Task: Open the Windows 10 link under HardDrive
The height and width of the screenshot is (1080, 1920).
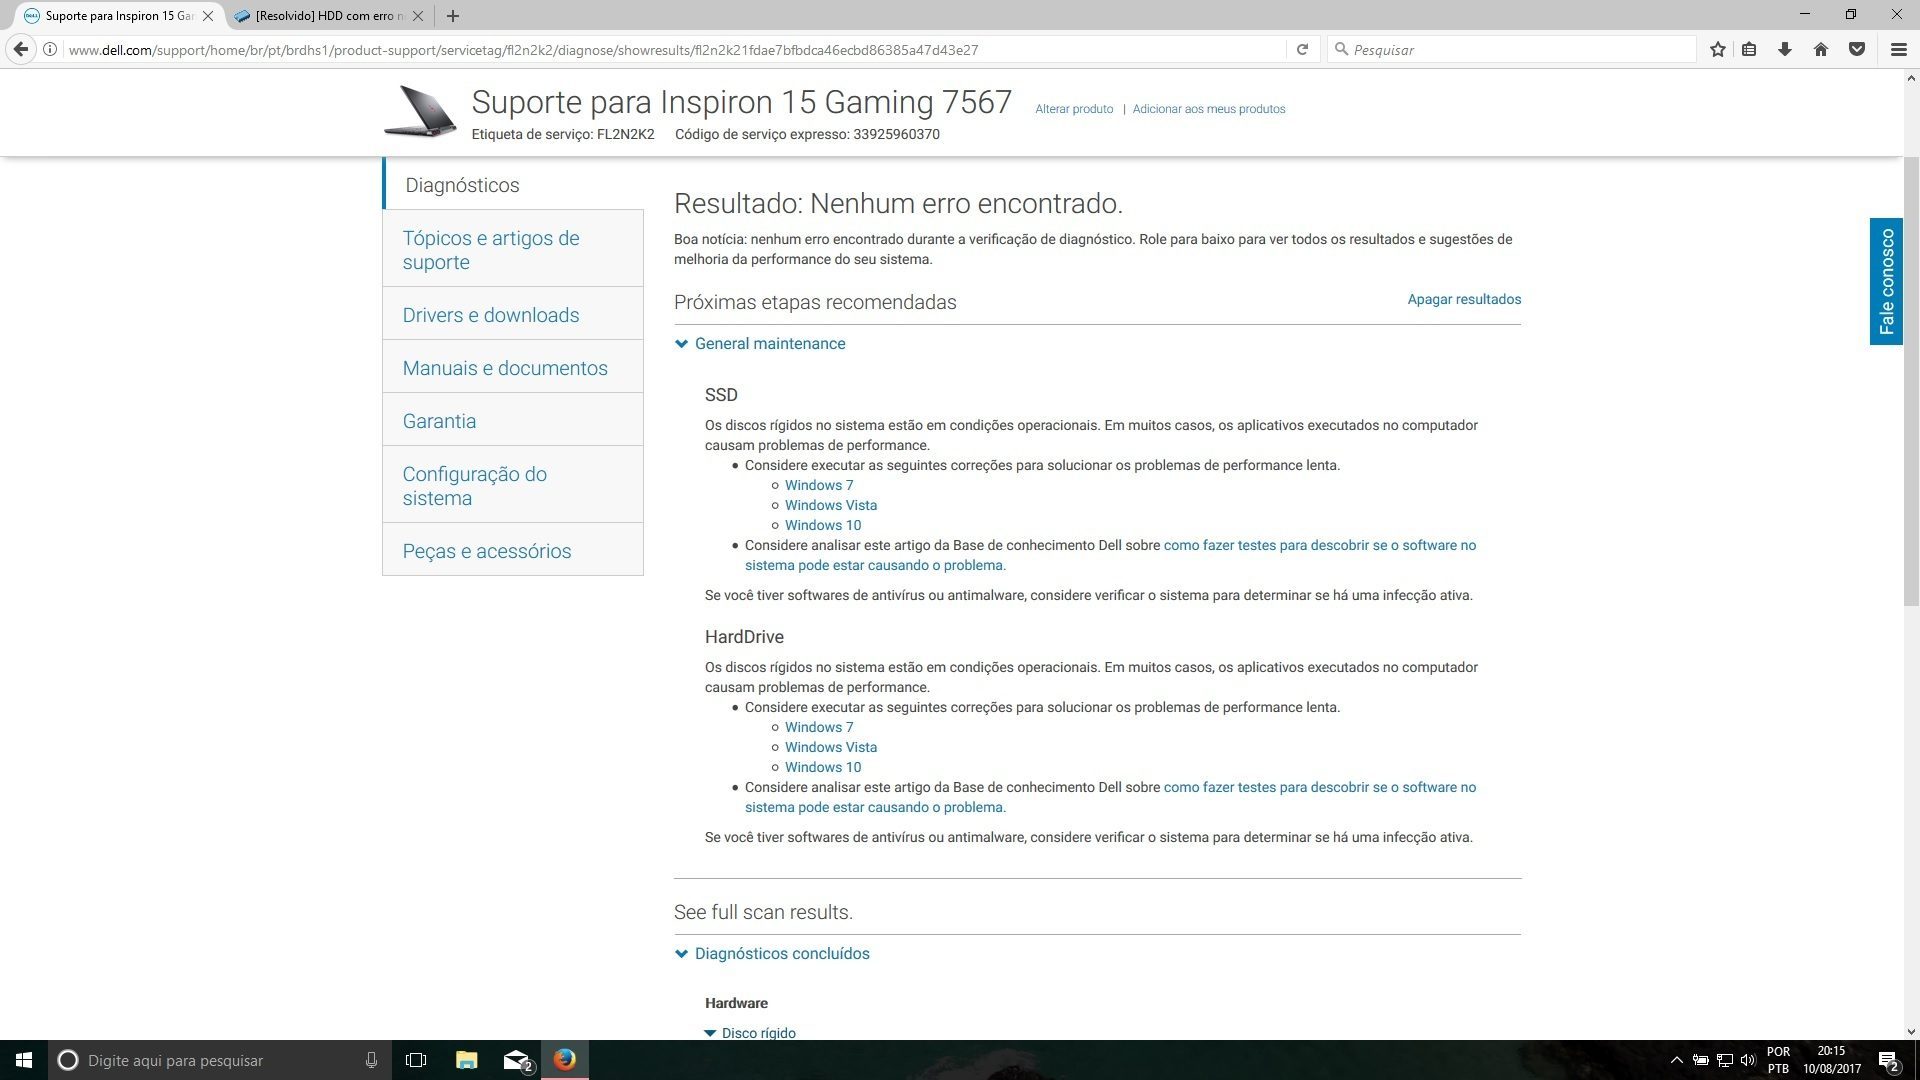Action: coord(823,767)
